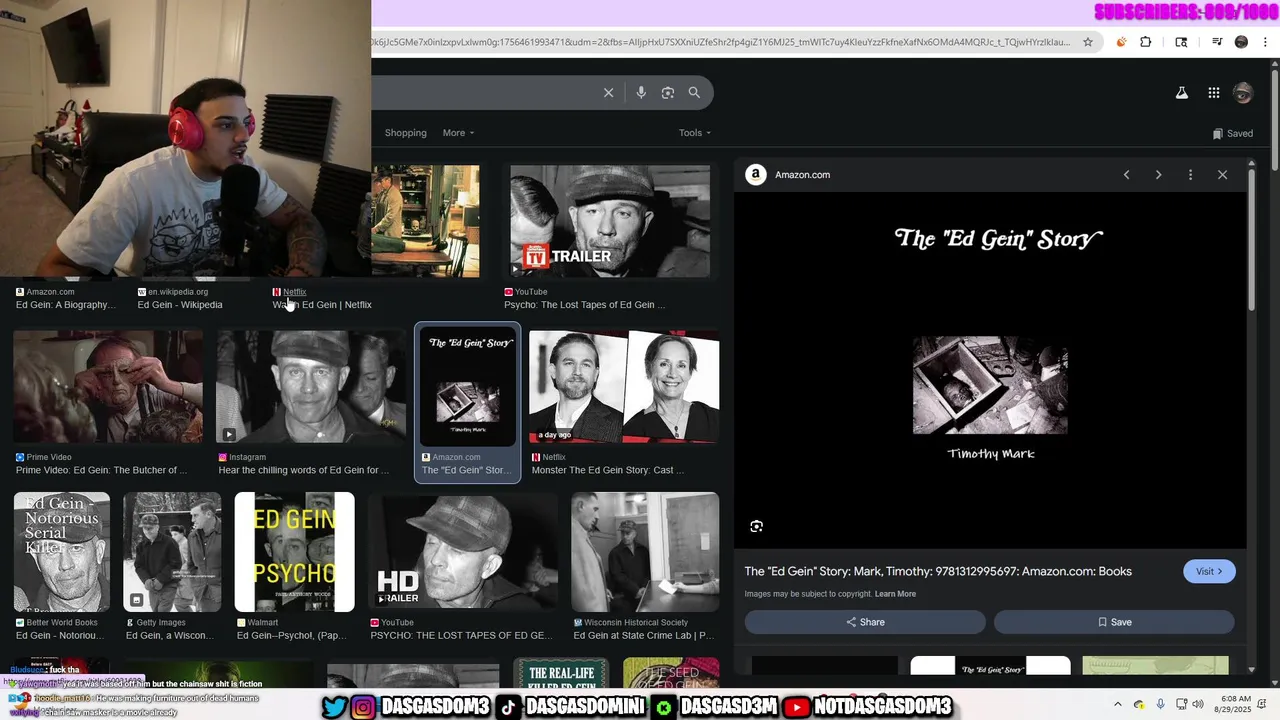Open the Amazon.com source in preview header

pos(788,175)
